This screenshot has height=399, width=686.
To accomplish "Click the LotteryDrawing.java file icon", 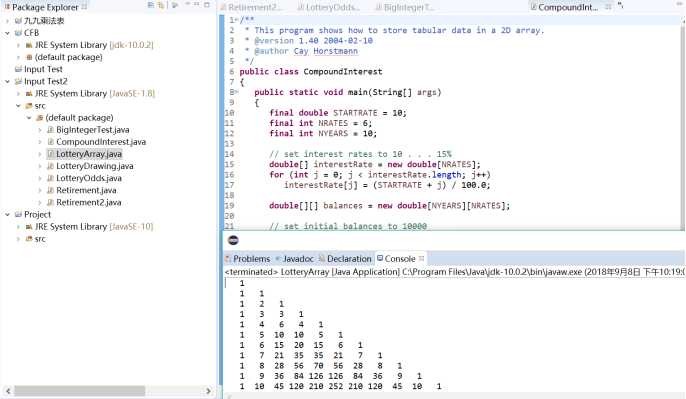I will click(50, 166).
